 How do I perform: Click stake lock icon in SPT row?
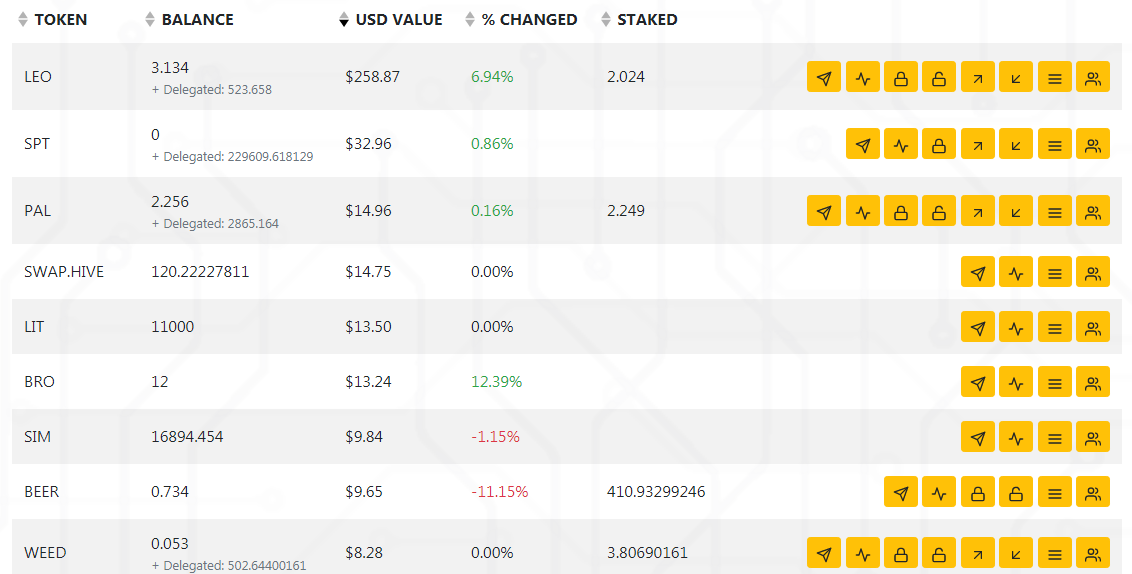point(939,144)
